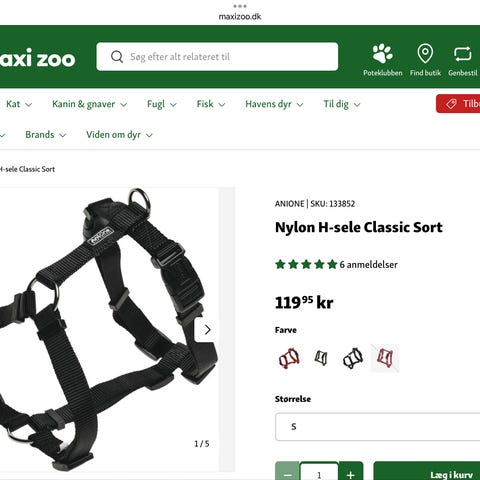Choose the crossed-out red harness variant
This screenshot has height=480, width=480.
point(385,358)
